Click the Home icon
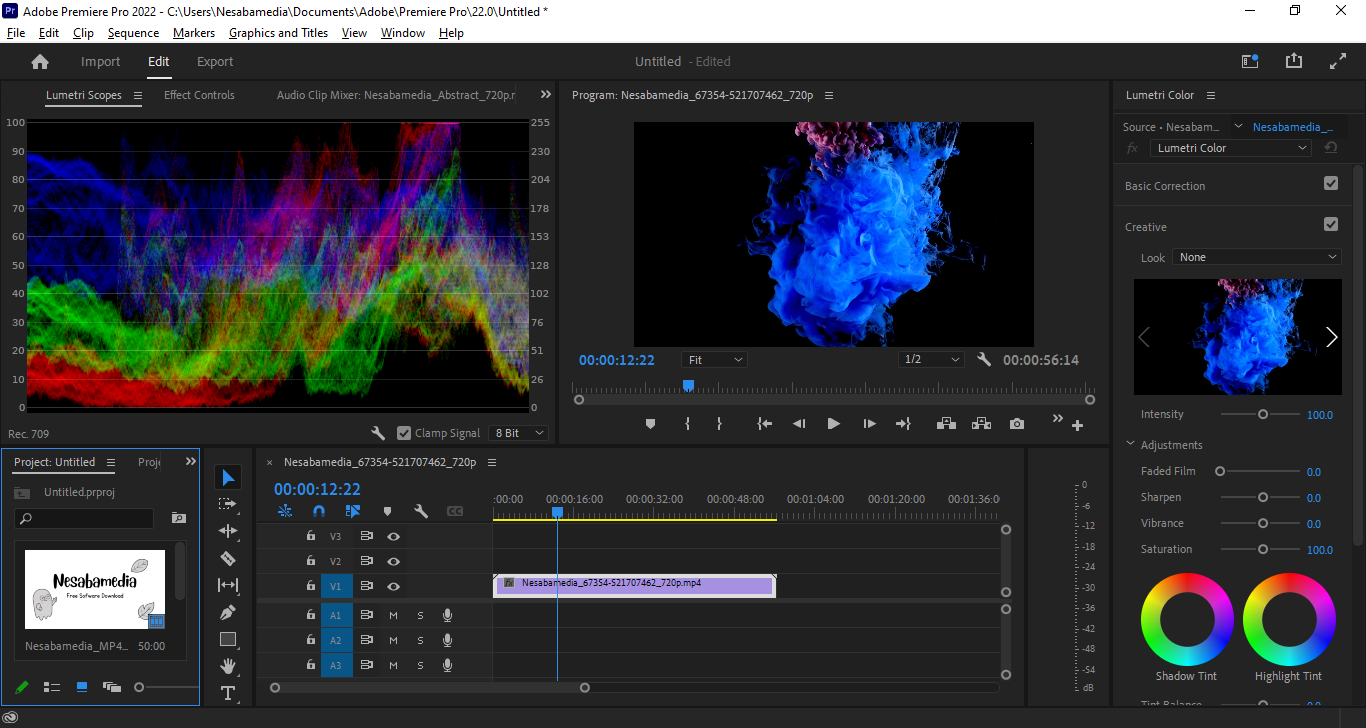This screenshot has width=1366, height=728. 40,62
